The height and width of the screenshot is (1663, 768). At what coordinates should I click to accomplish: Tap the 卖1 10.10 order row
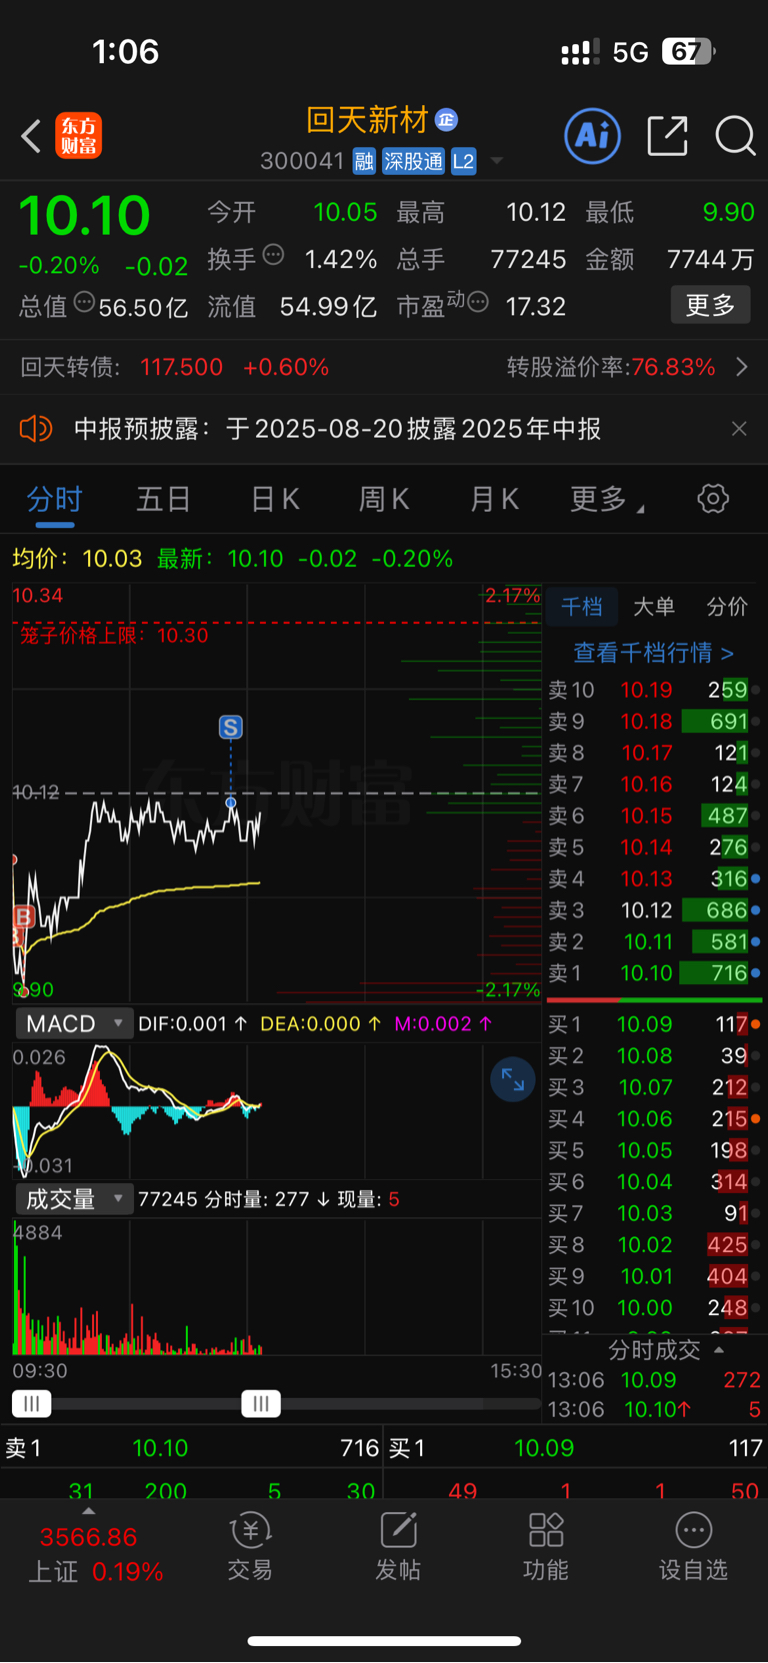point(654,973)
